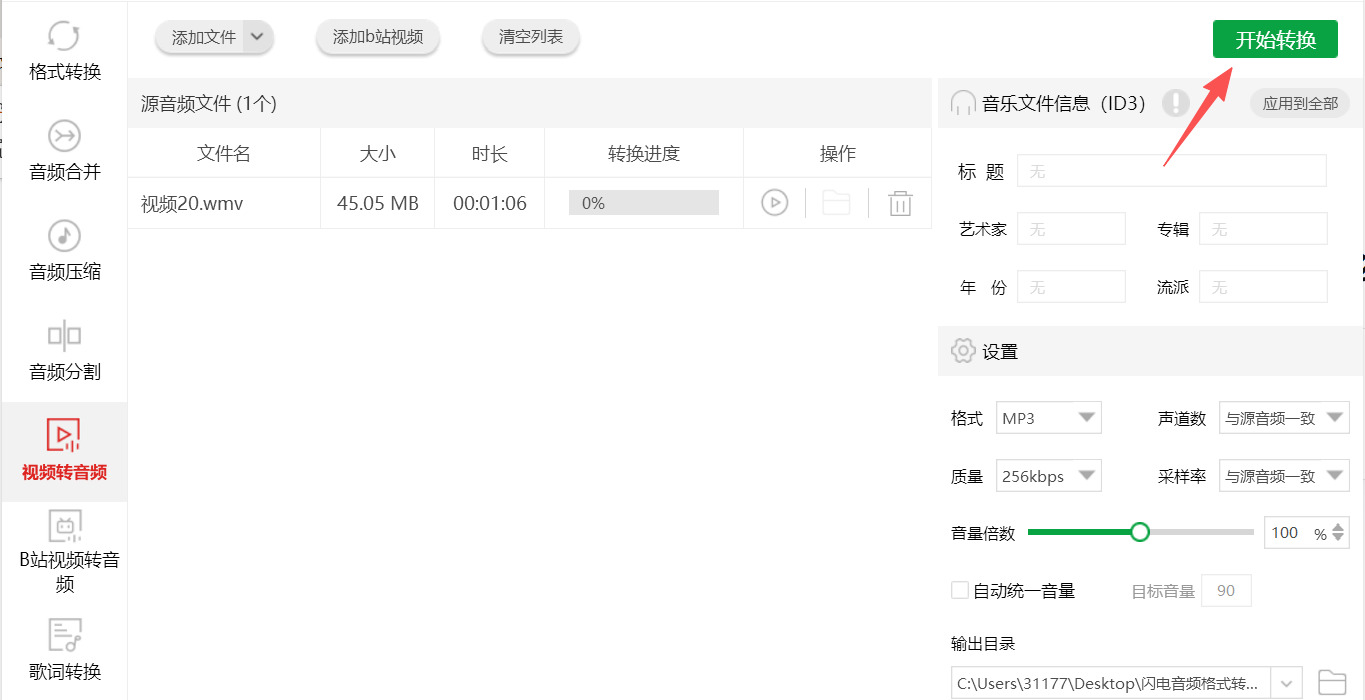Switch to the B站视频转音频 tab

click(63, 555)
